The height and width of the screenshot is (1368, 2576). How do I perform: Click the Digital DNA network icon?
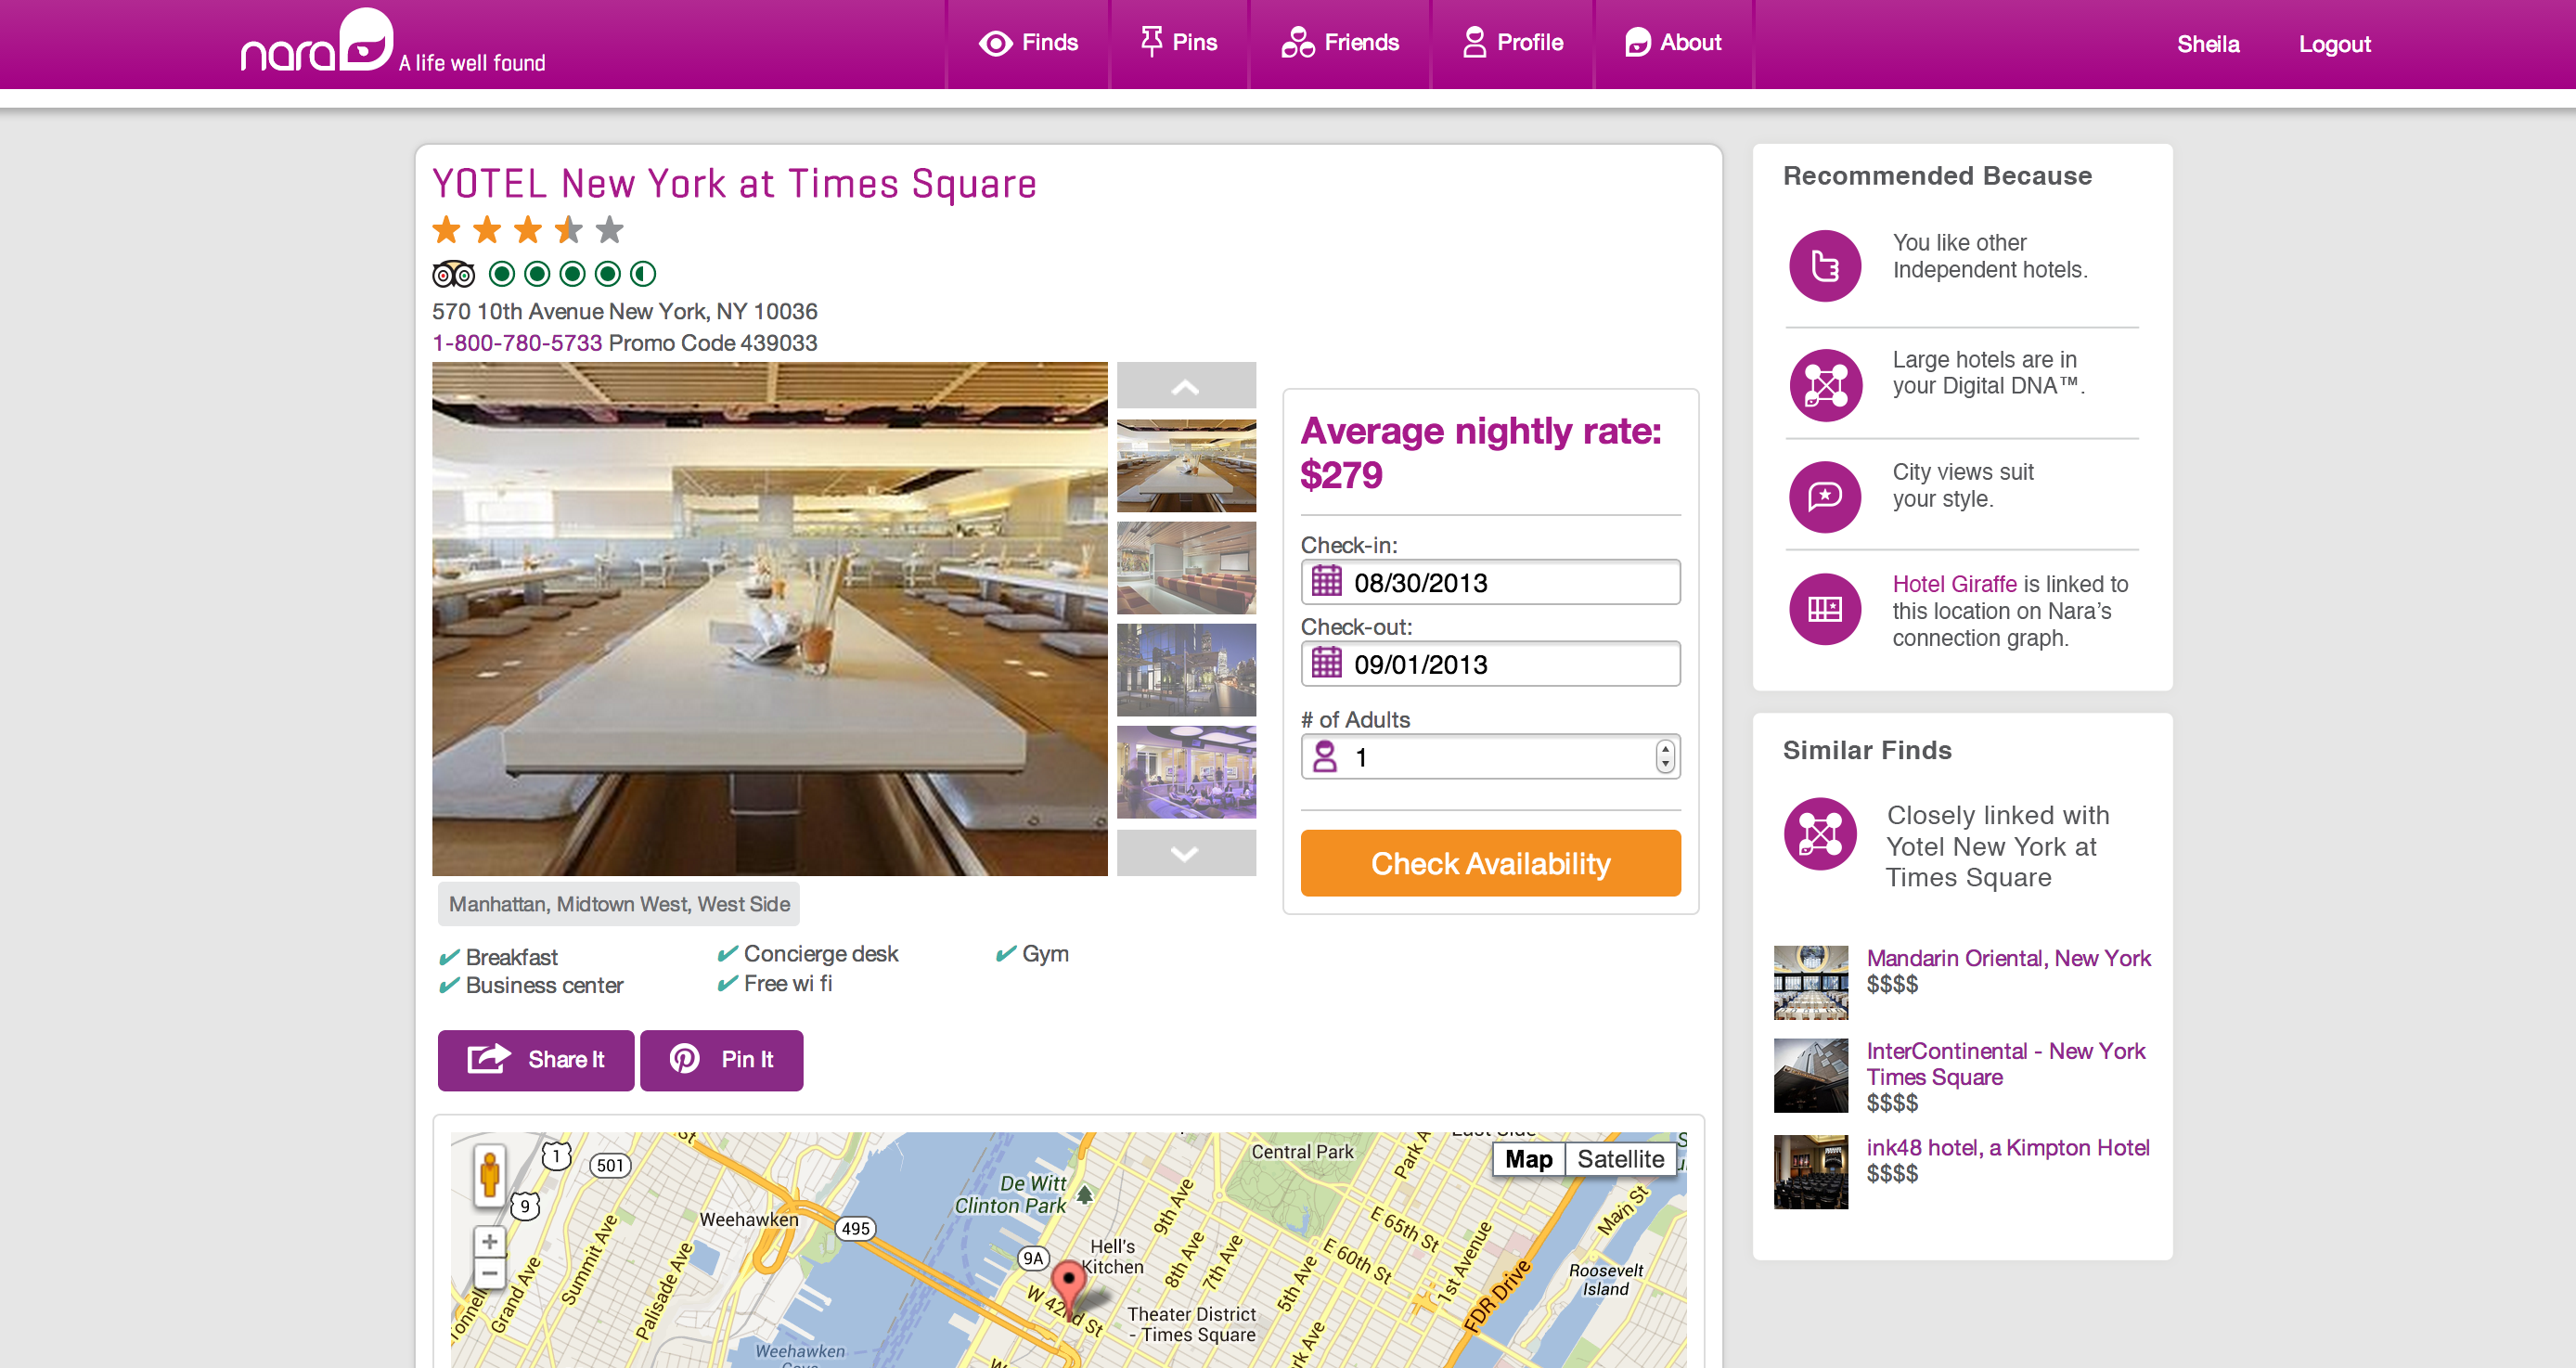click(x=1824, y=384)
